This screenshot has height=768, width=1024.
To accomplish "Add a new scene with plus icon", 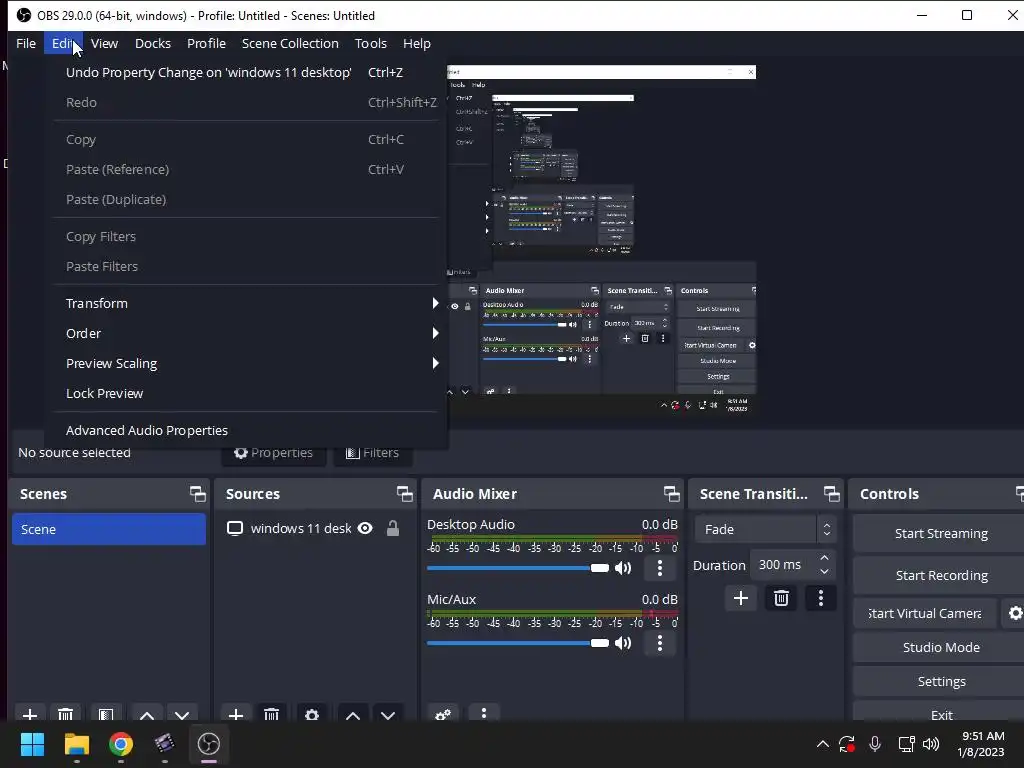I will [x=29, y=714].
